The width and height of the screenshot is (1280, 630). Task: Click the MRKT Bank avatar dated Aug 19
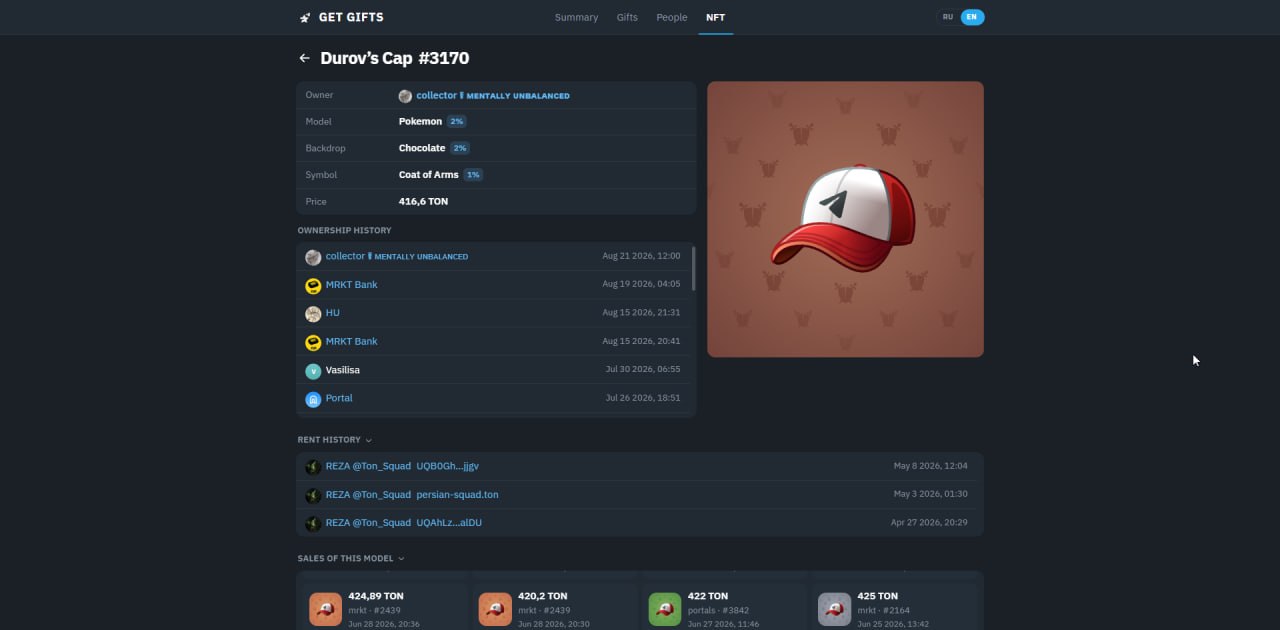point(313,286)
